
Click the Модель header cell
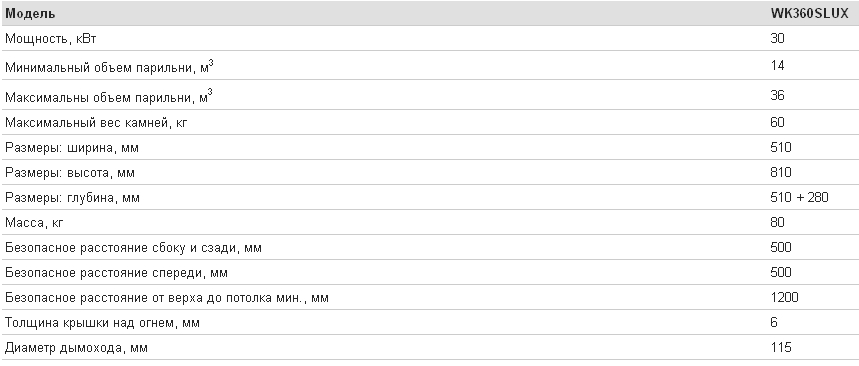tap(30, 14)
